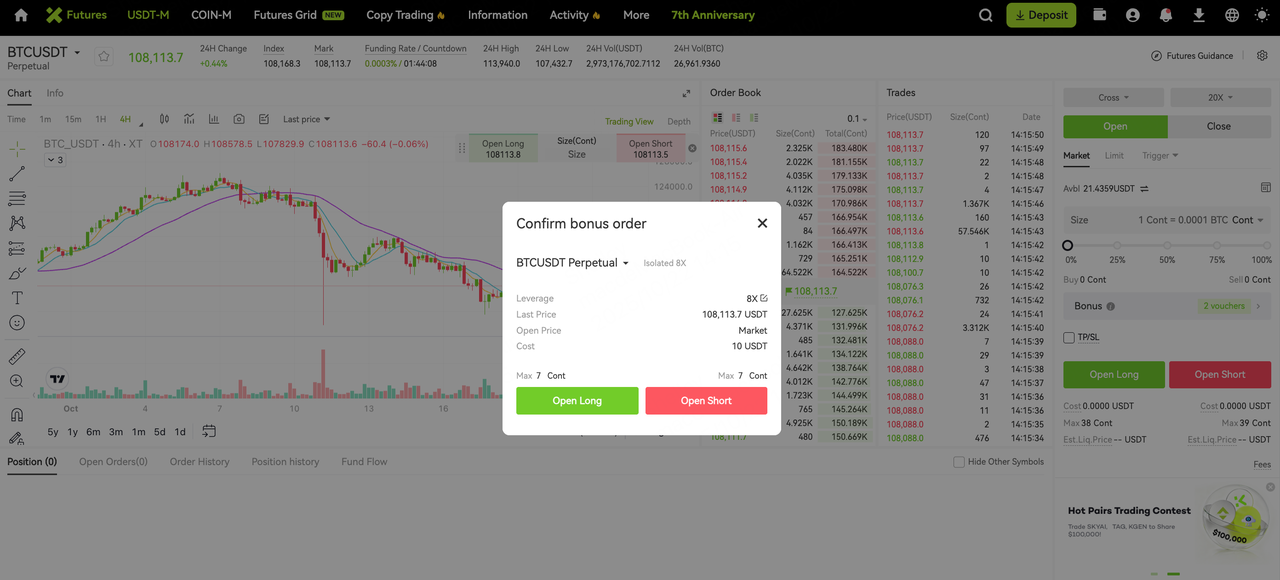Viewport: 1280px width, 580px height.
Task: Open the calculator icon beside Avbl
Action: [x=1265, y=188]
